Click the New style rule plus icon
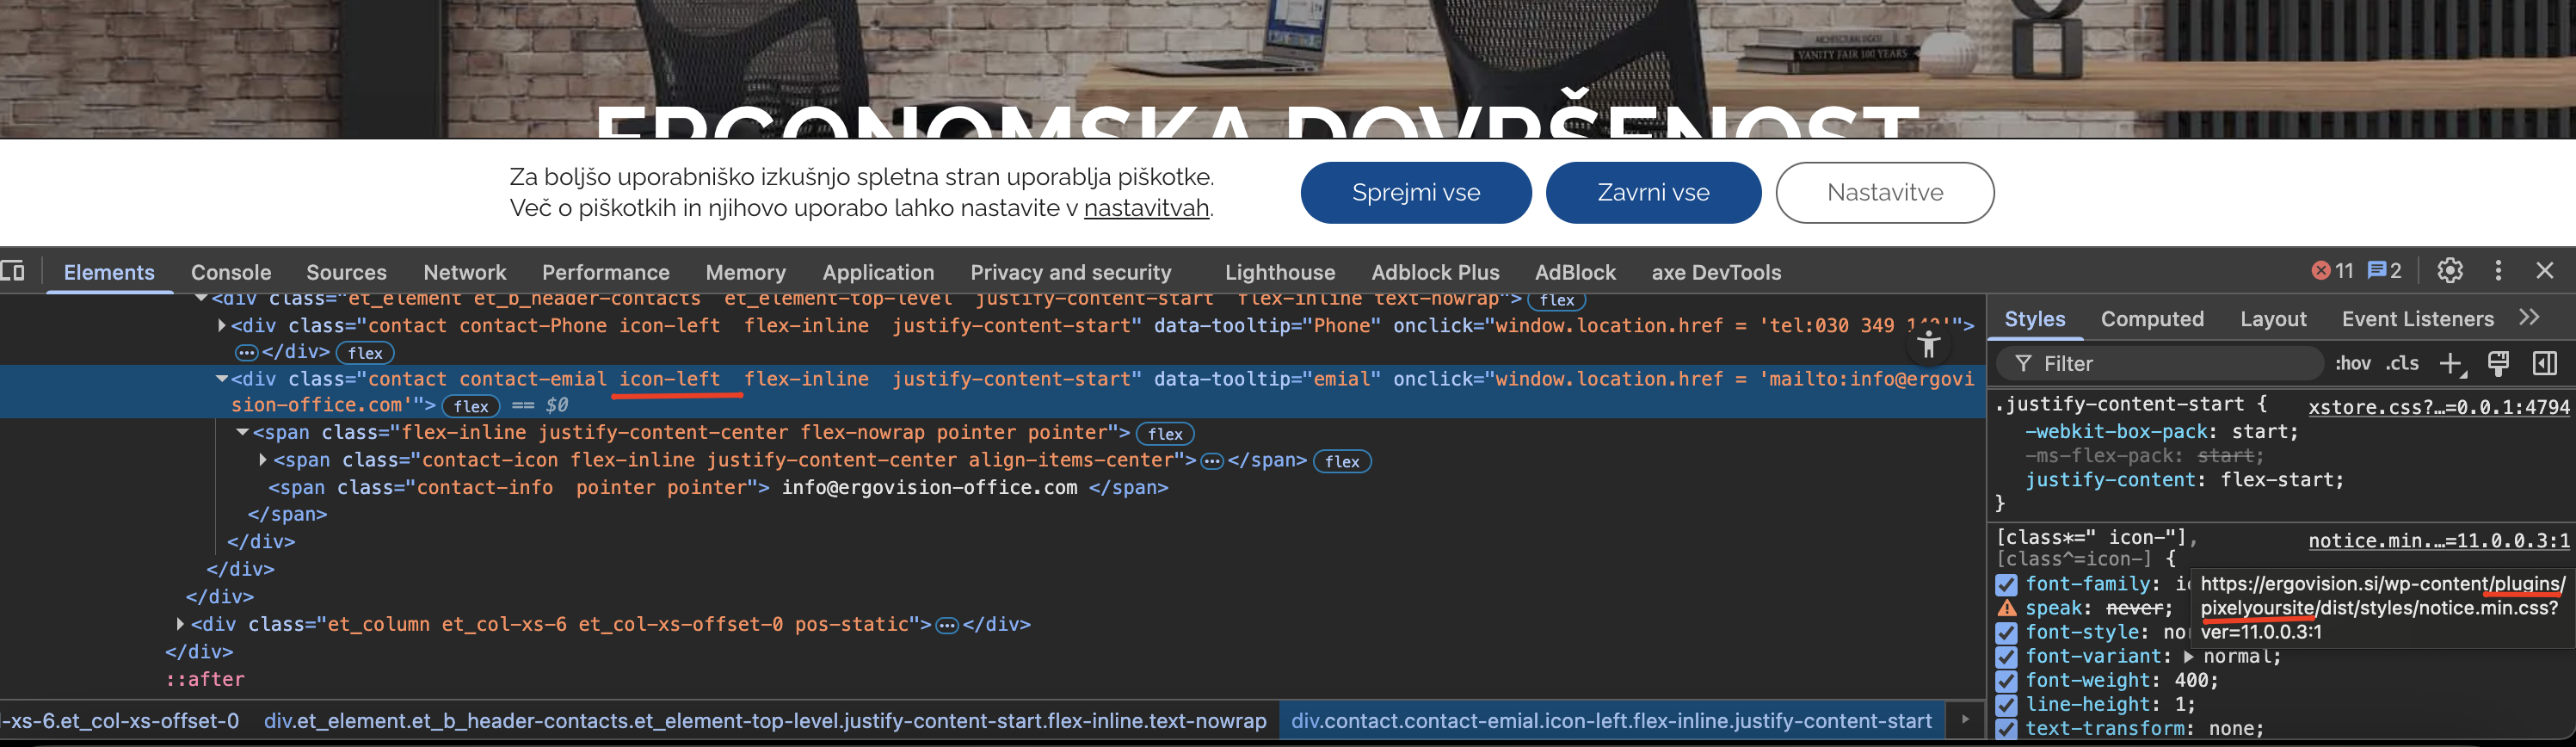 point(2452,364)
